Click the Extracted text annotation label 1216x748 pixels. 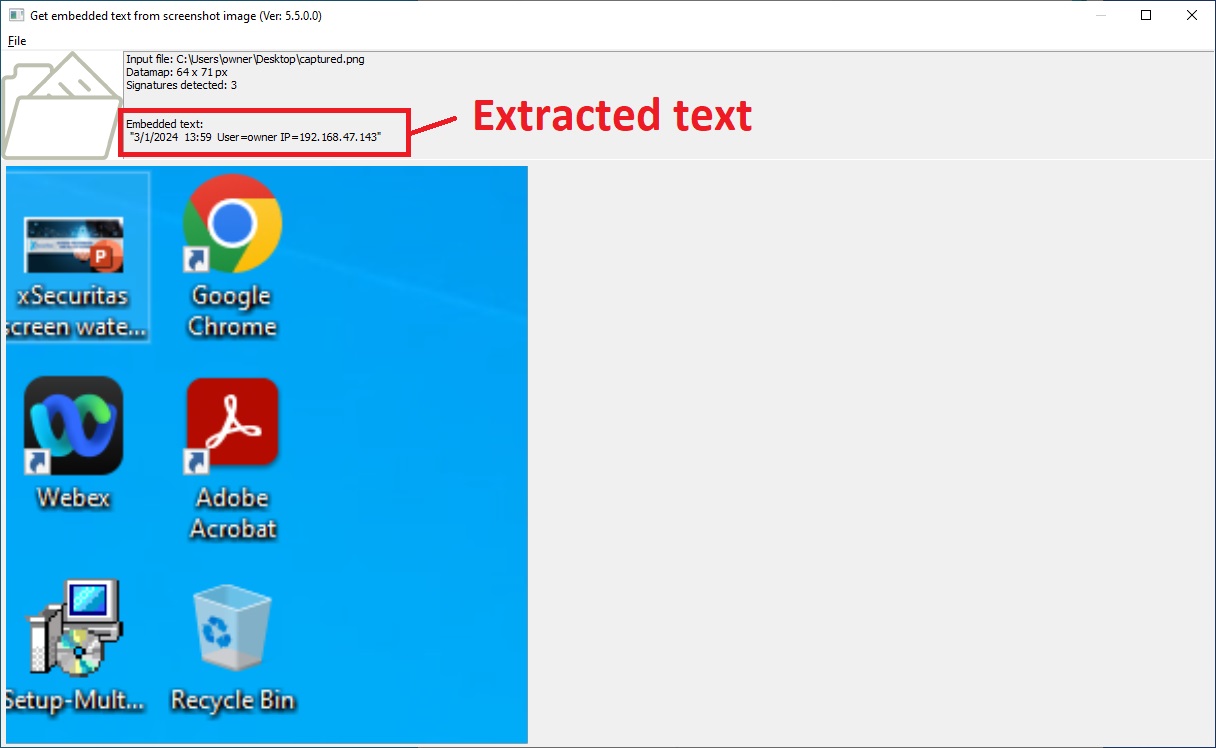tap(613, 116)
